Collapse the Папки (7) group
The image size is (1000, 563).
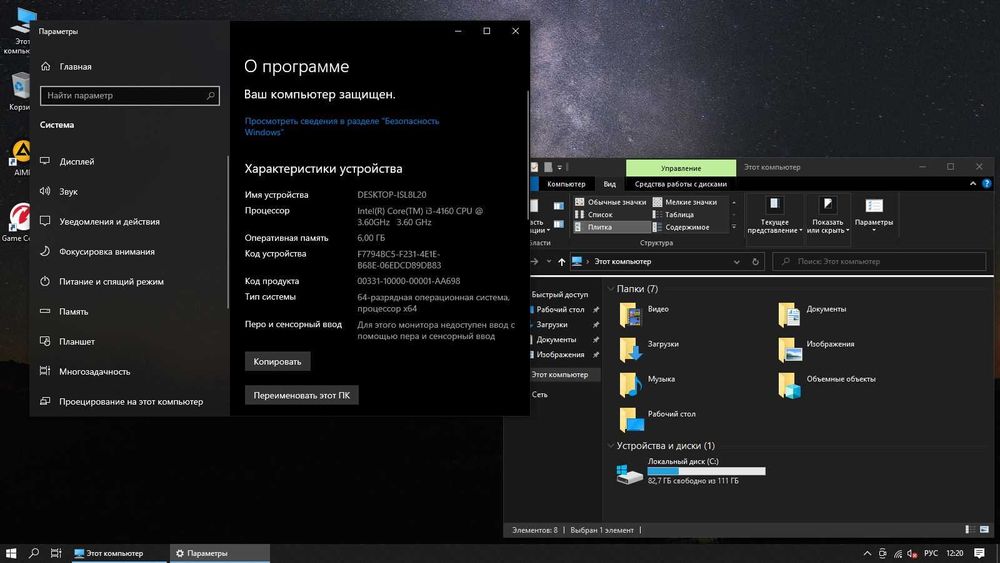610,289
